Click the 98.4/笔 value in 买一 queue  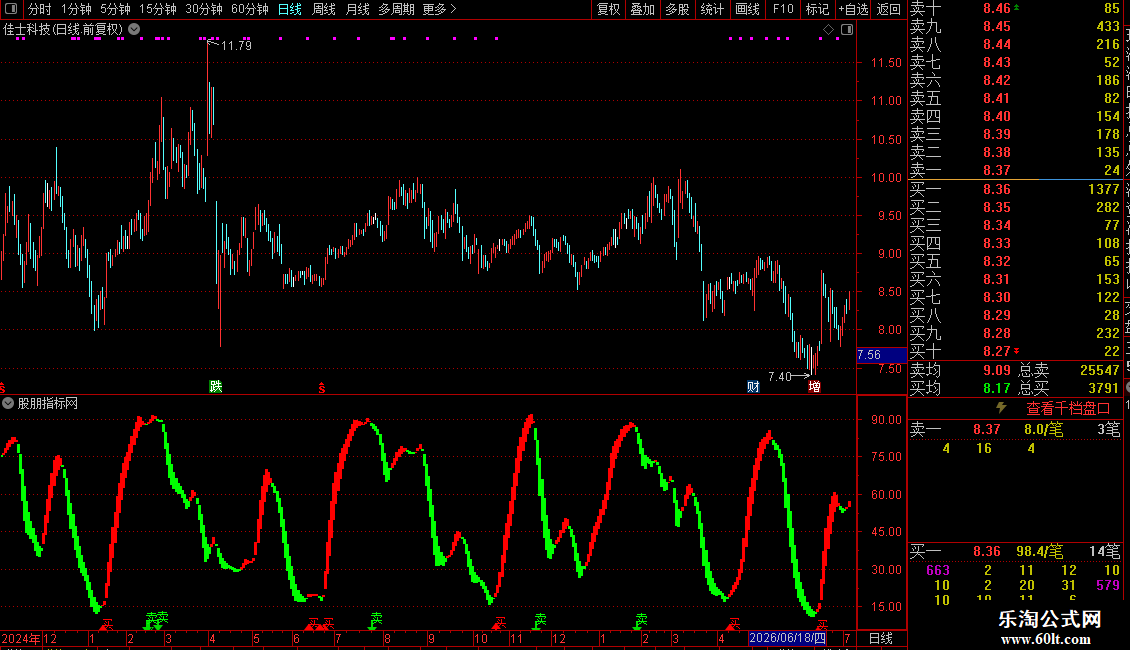click(1039, 551)
